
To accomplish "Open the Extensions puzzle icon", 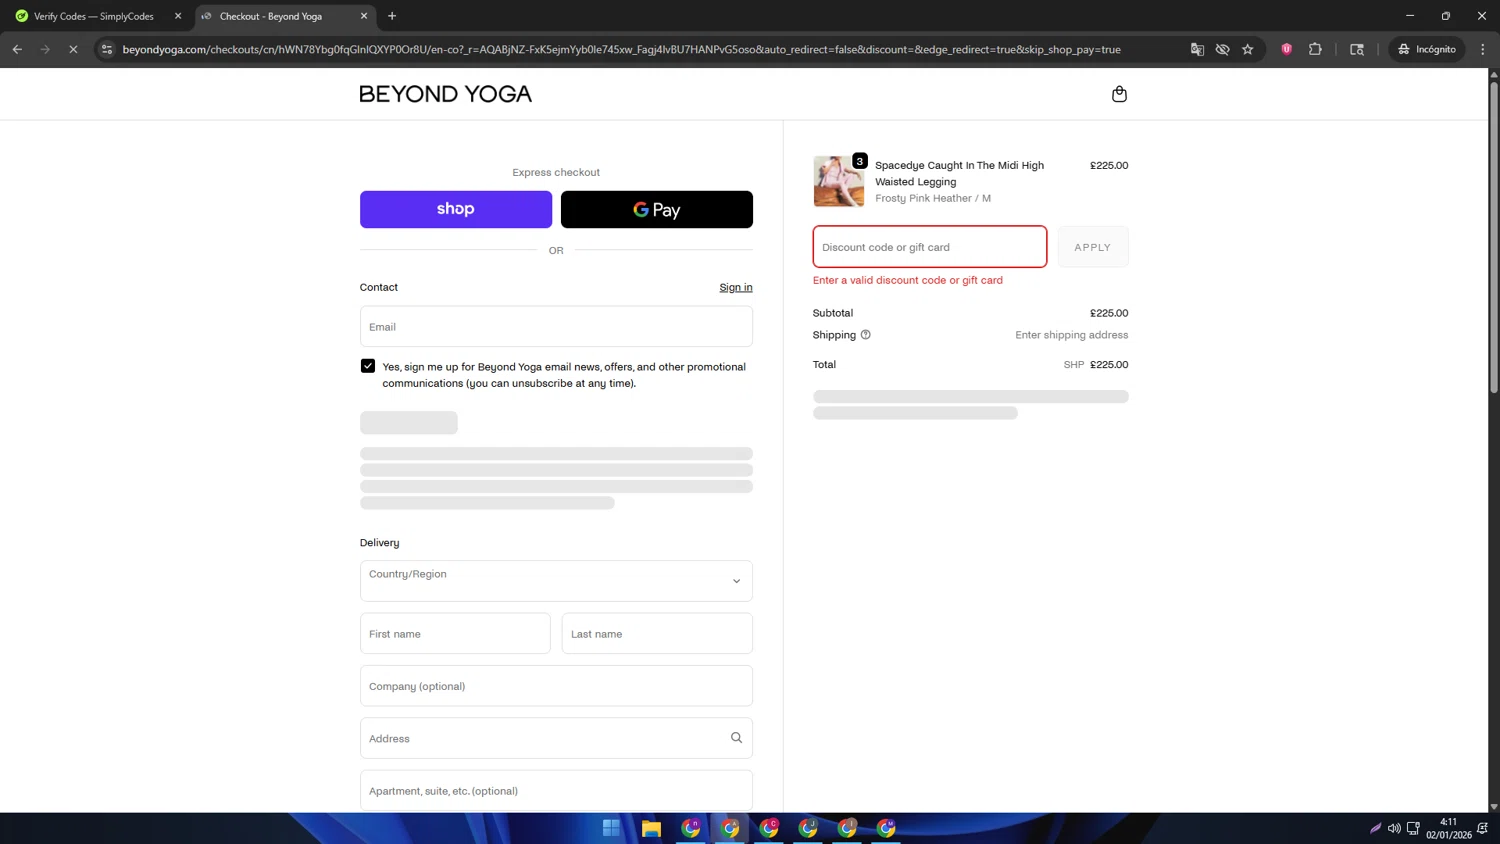I will pyautogui.click(x=1315, y=49).
